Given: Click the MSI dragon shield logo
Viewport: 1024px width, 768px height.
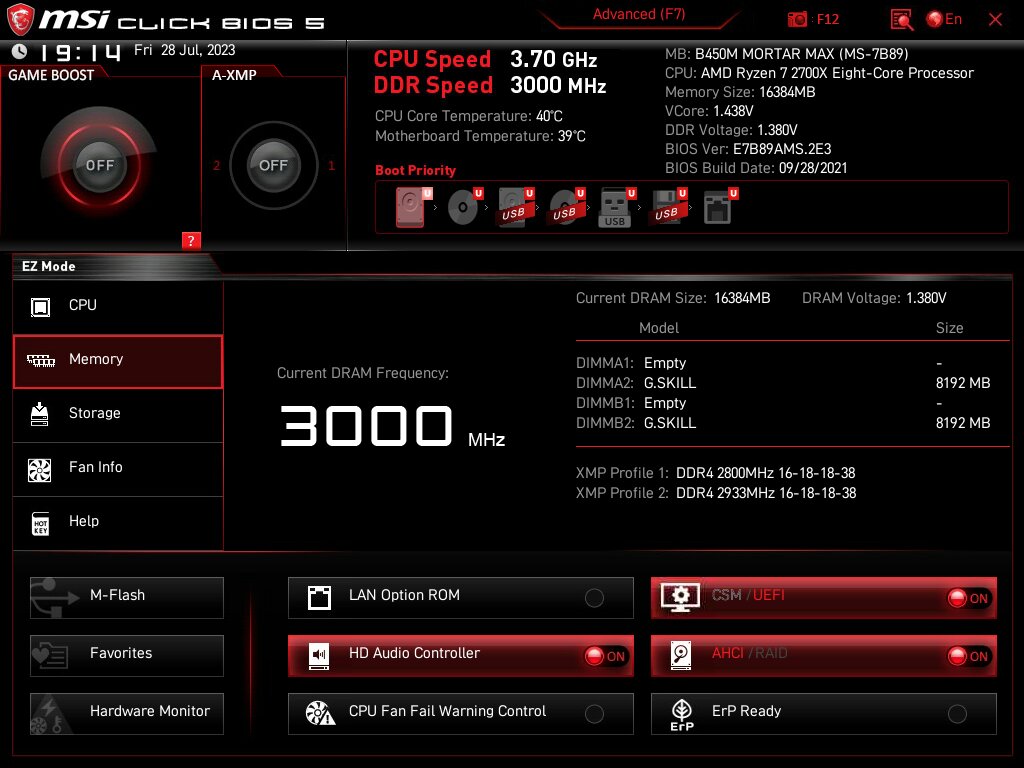Looking at the screenshot, I should tap(20, 20).
